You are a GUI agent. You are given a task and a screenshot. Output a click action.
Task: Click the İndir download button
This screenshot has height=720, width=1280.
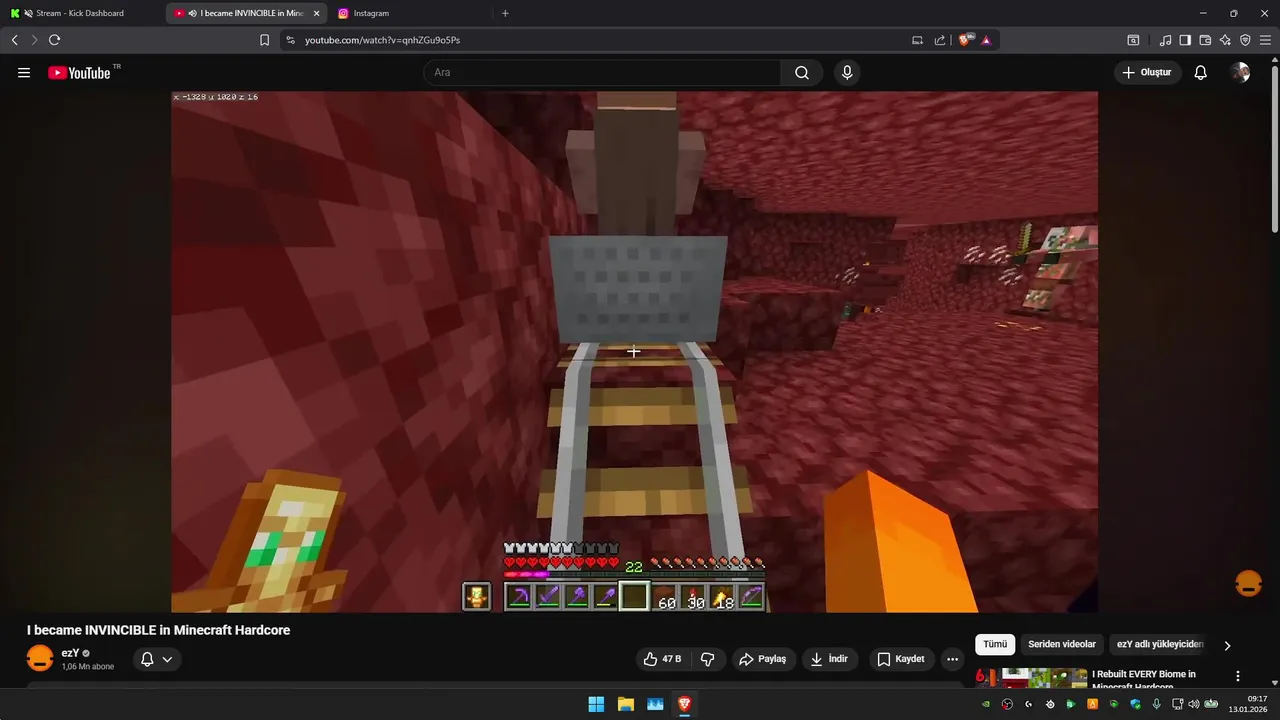829,659
